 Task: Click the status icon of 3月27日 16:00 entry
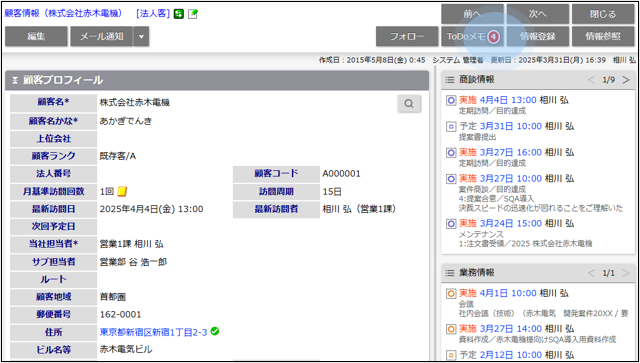point(451,153)
